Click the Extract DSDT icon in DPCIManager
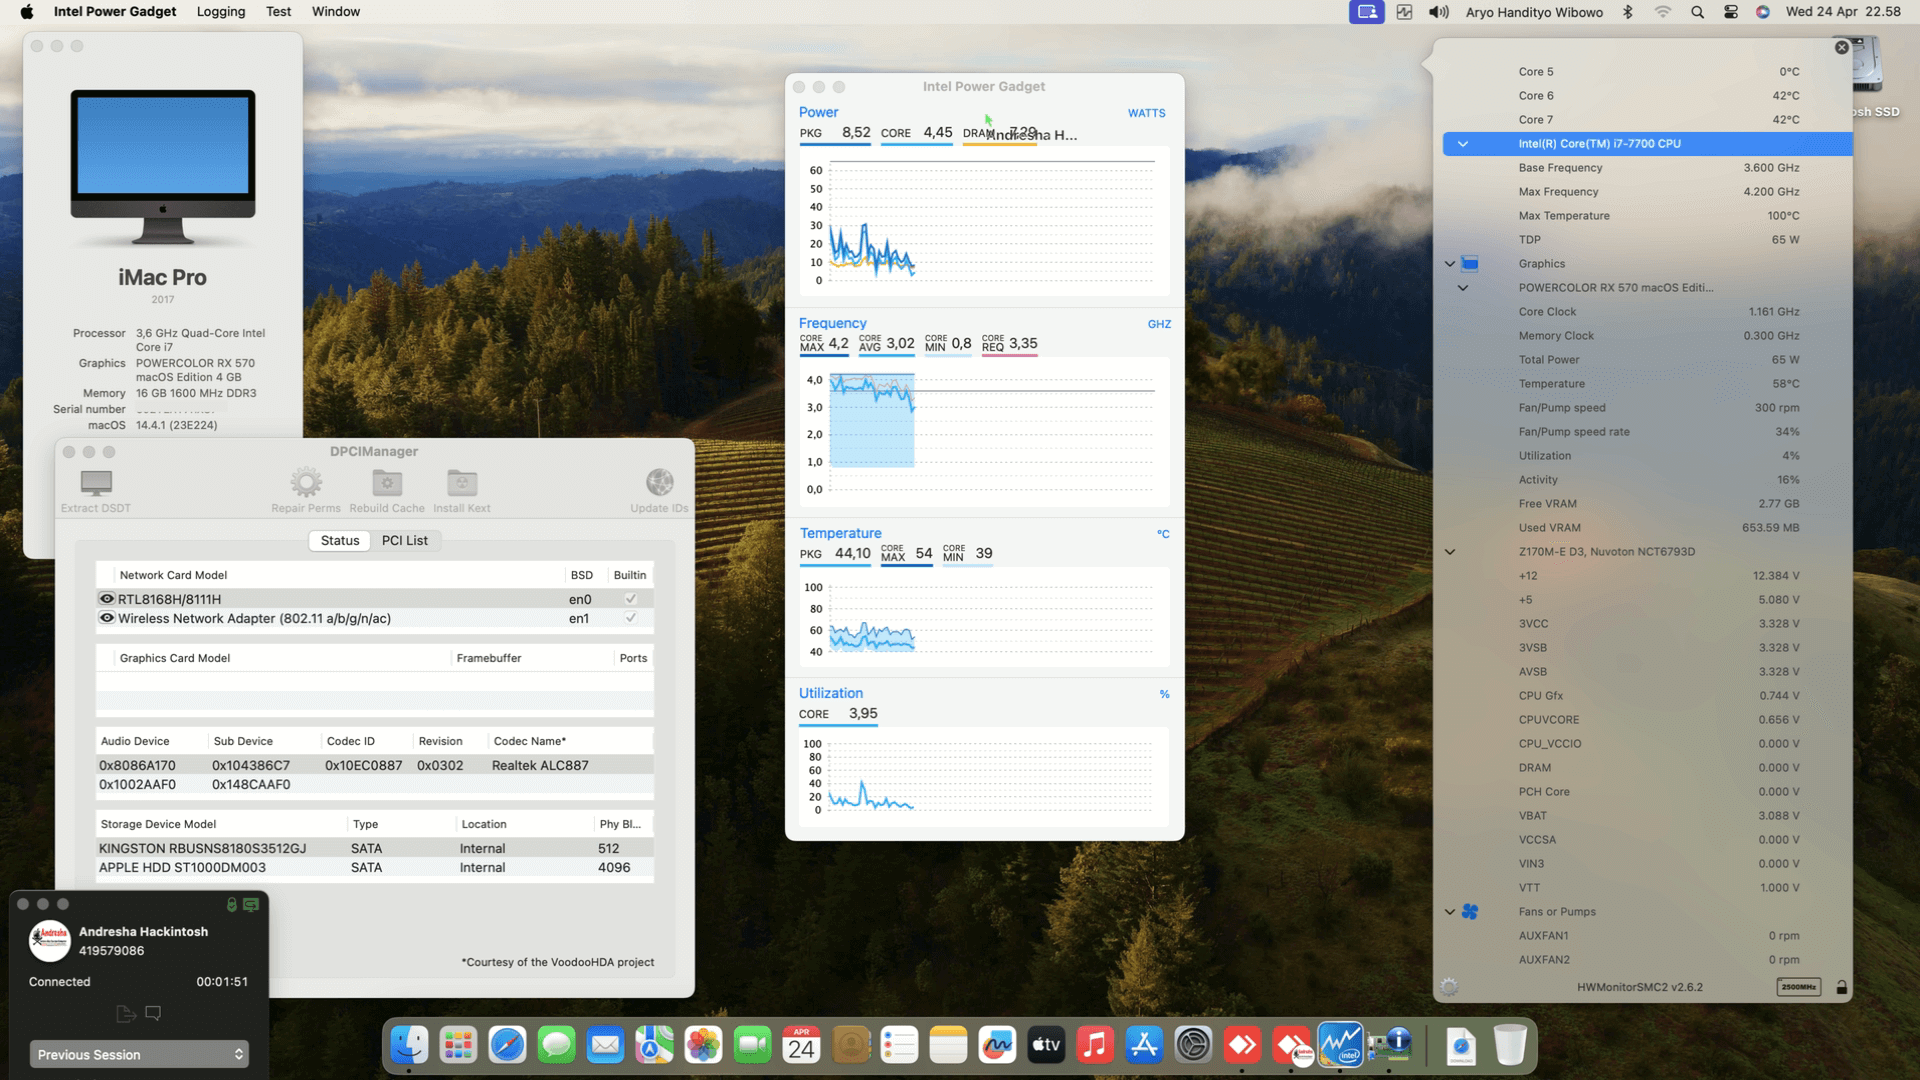The image size is (1920, 1080). pos(95,483)
